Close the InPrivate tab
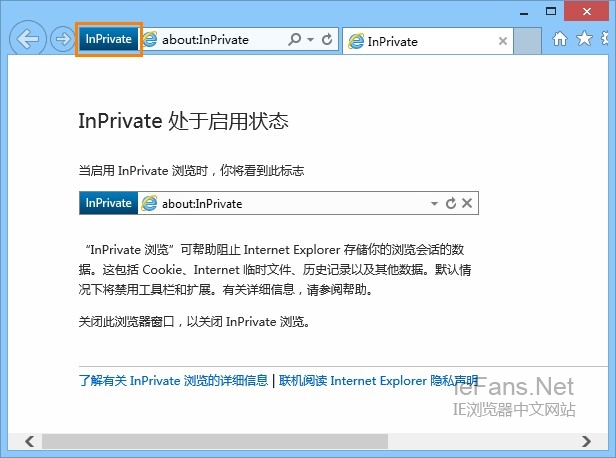Image resolution: width=616 pixels, height=458 pixels. [x=502, y=41]
